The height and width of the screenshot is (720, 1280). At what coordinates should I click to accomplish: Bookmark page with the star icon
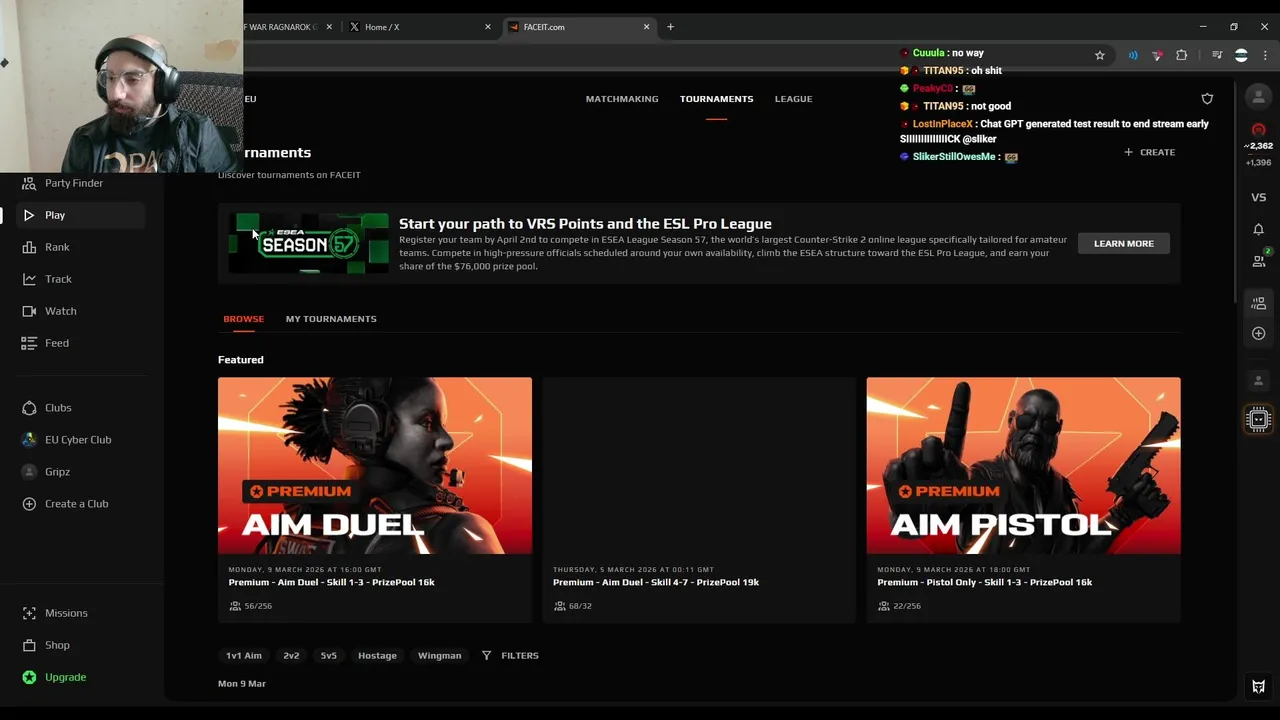tap(1100, 56)
